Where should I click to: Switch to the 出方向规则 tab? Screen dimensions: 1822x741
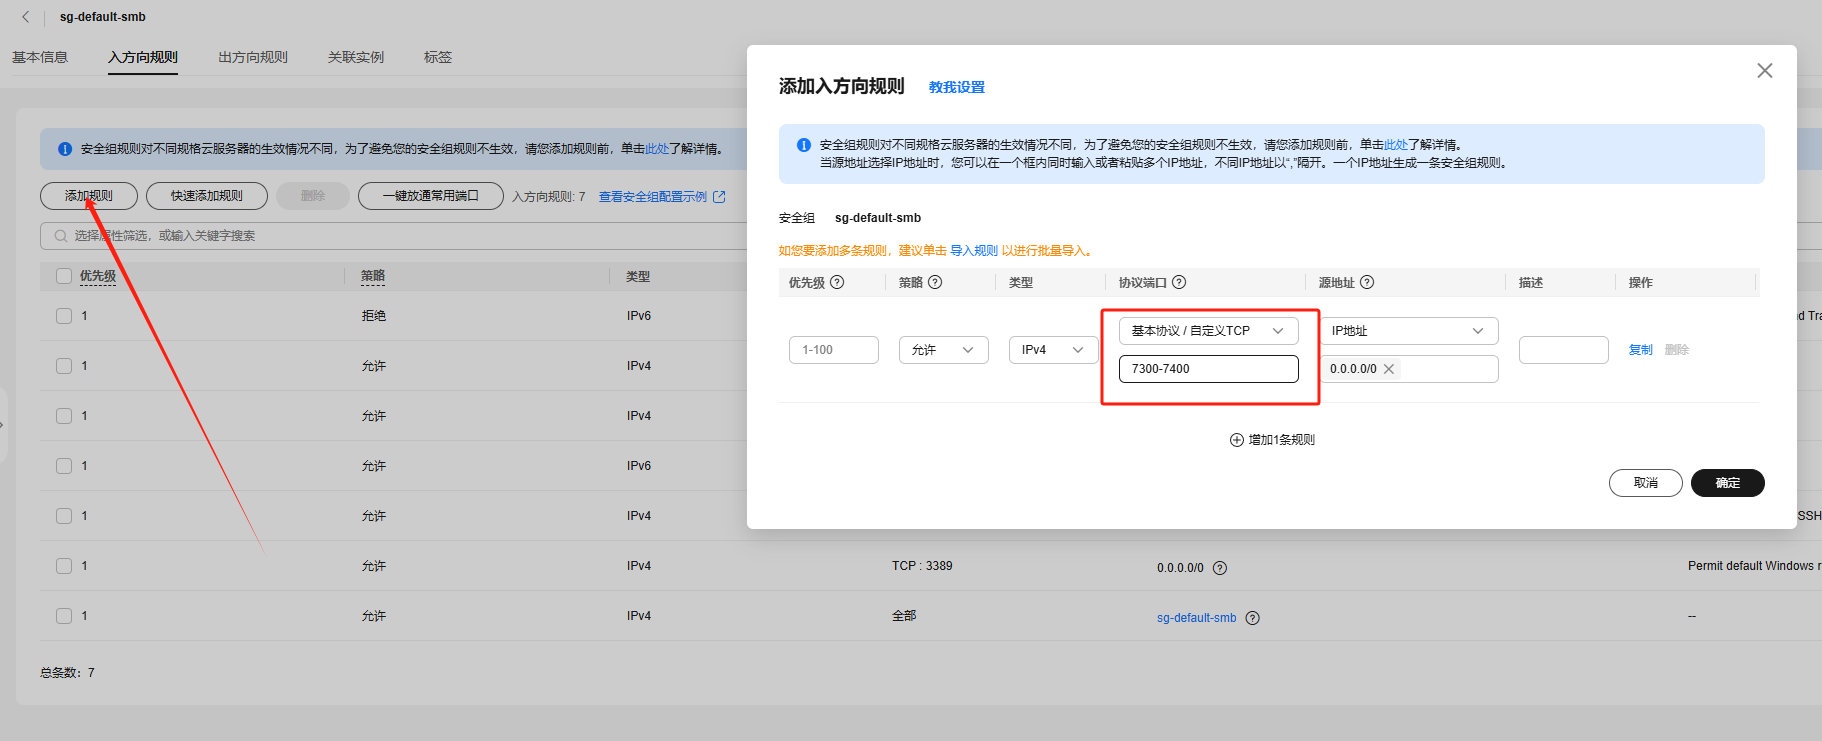point(253,57)
